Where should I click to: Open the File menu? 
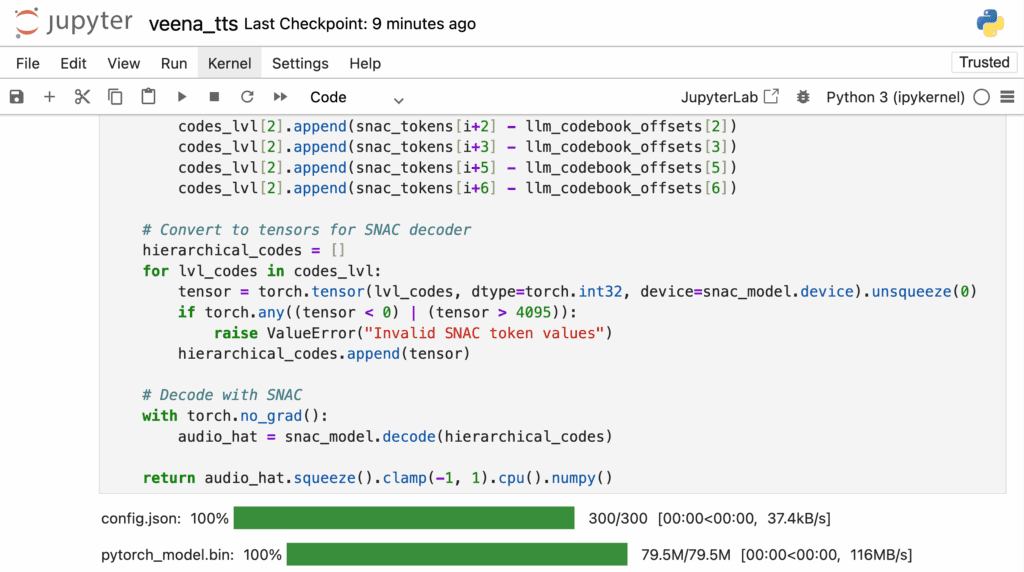(28, 63)
